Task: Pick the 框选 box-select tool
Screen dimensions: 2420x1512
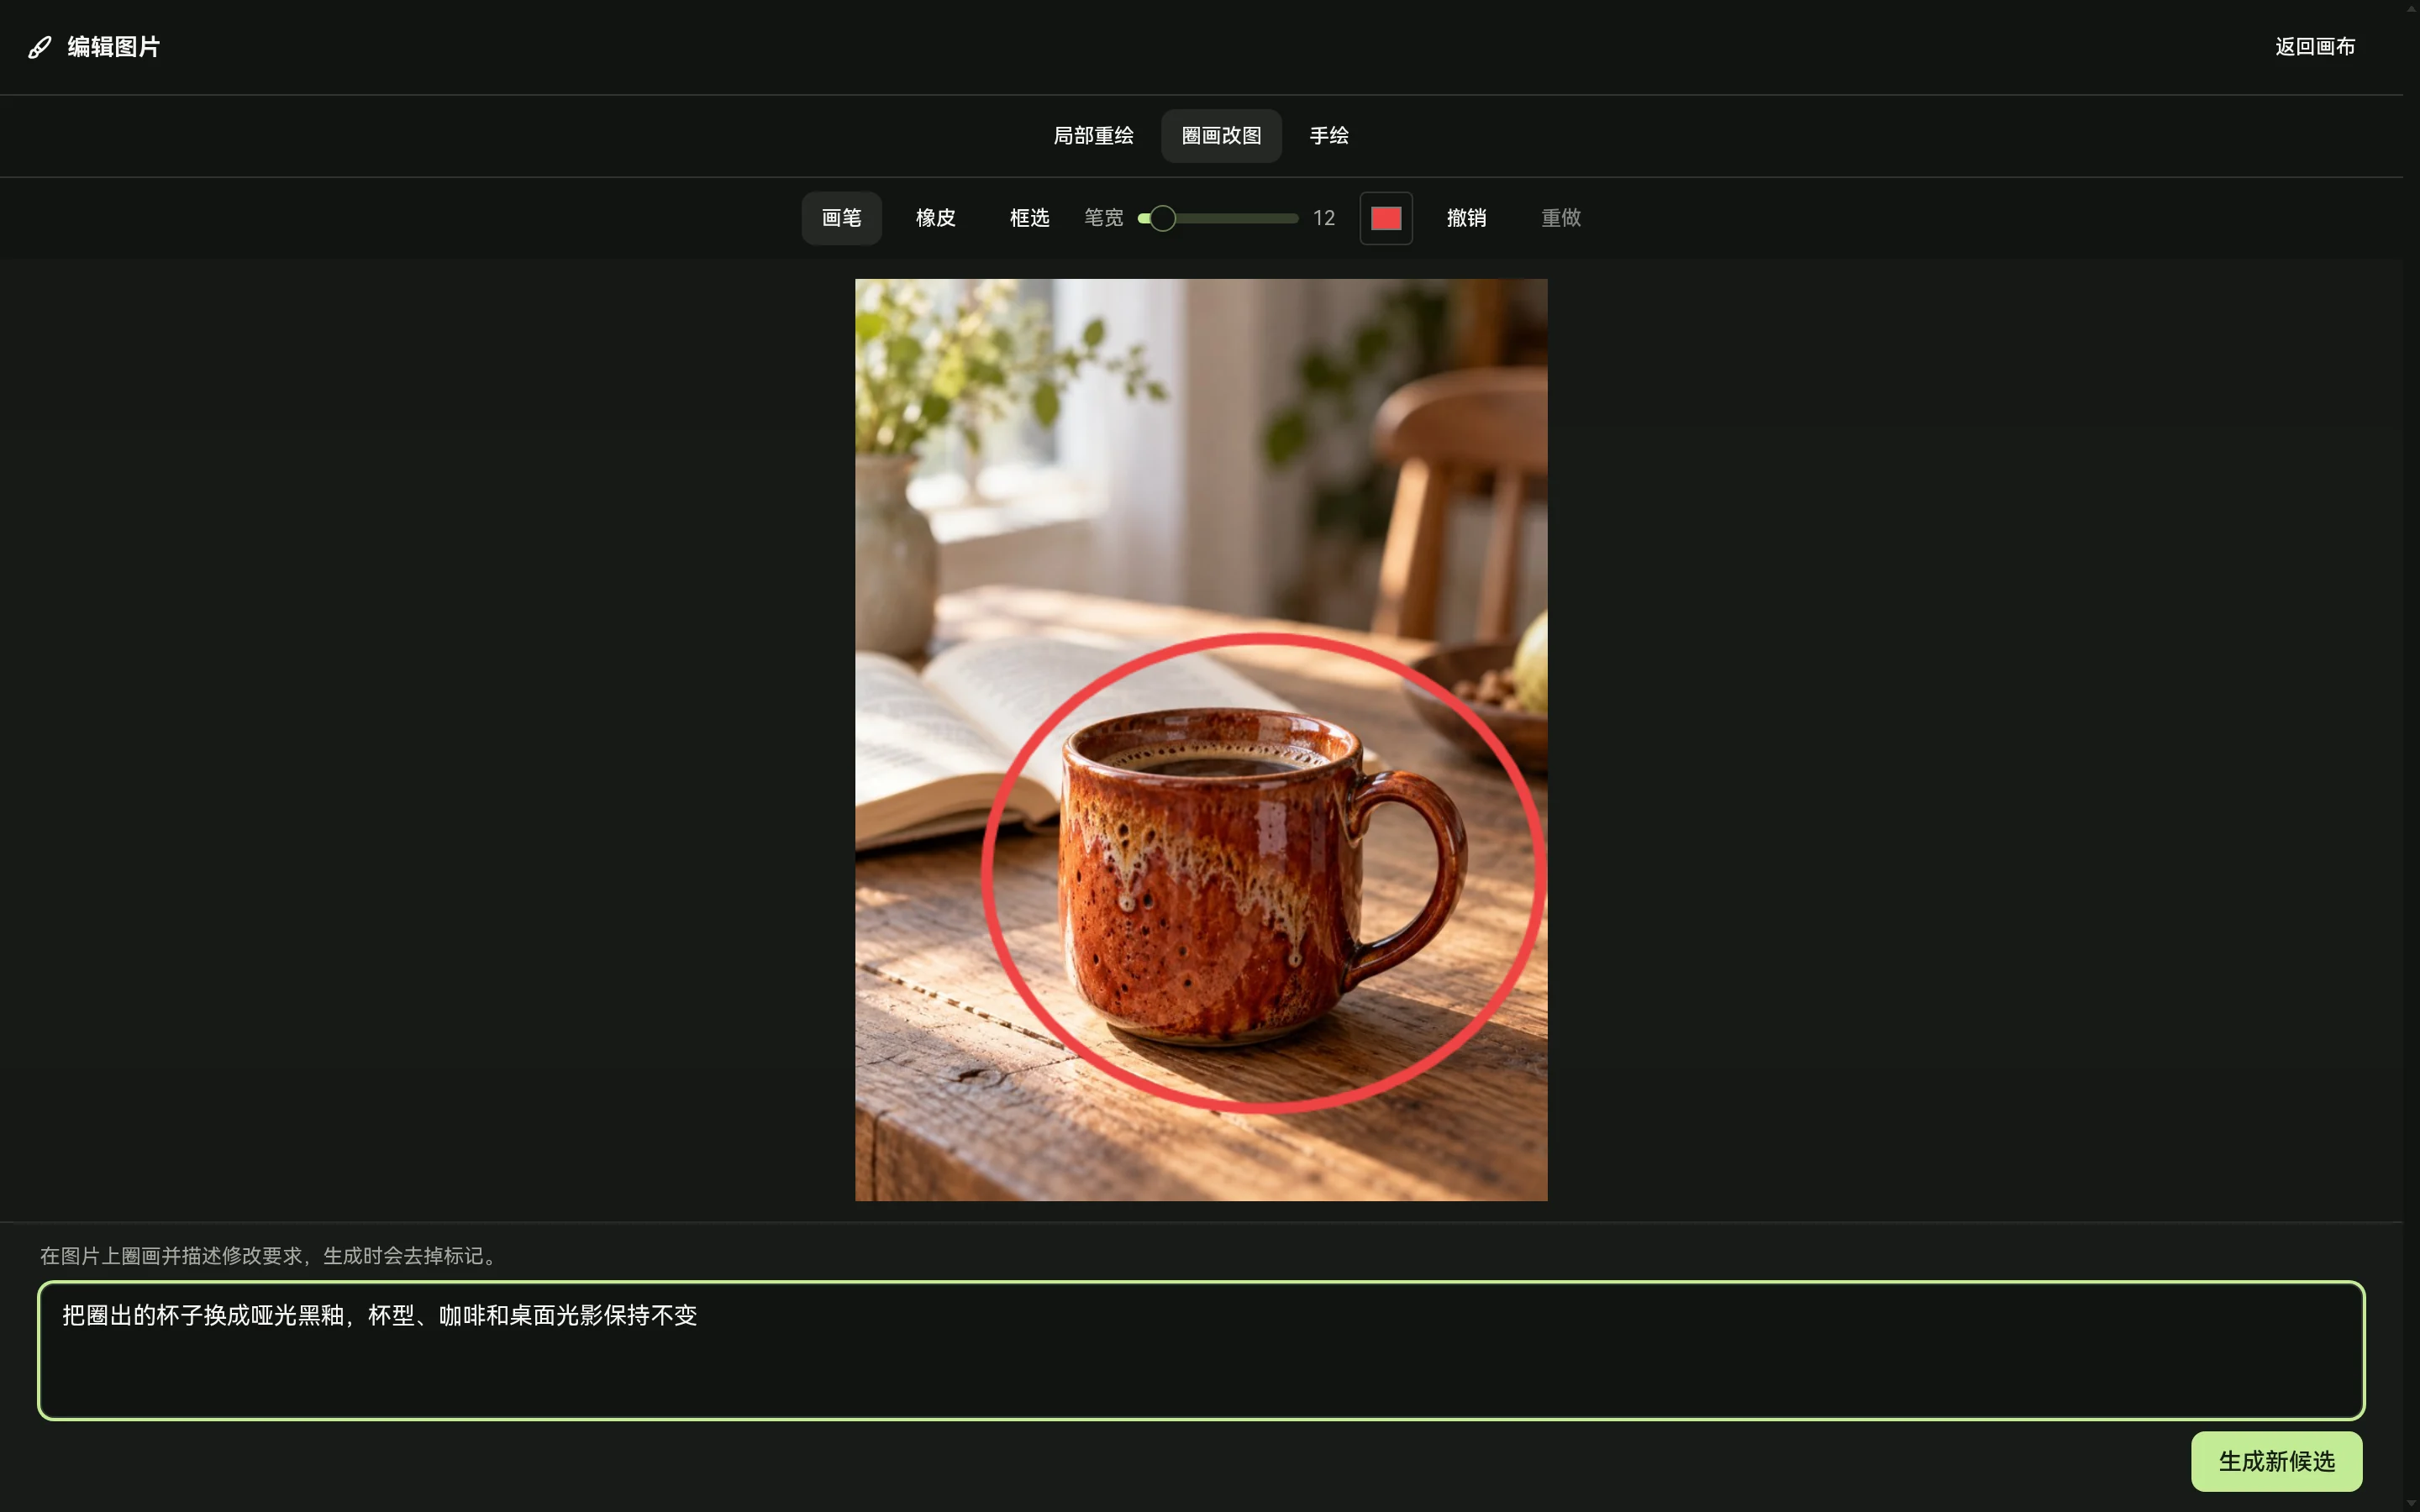Action: coord(1029,218)
